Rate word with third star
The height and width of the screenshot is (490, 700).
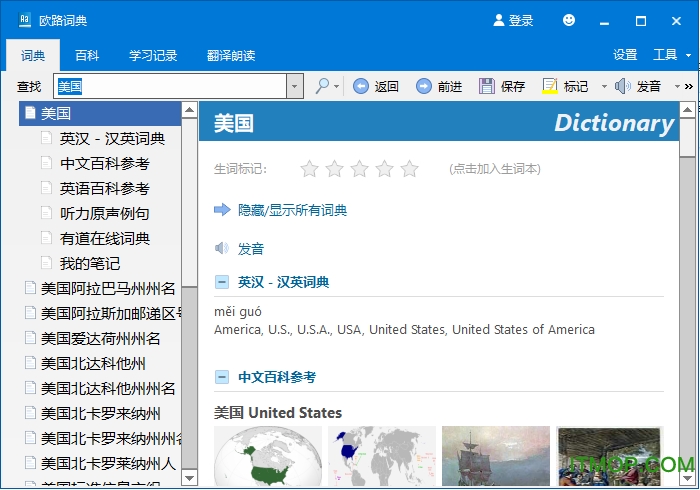(359, 169)
